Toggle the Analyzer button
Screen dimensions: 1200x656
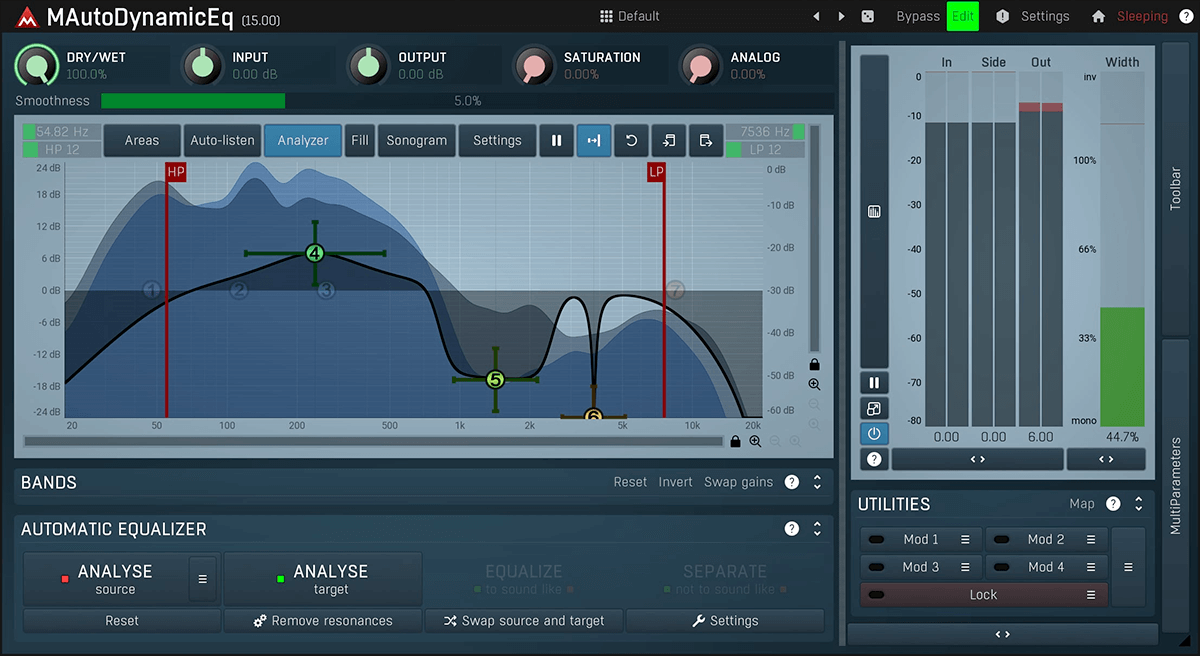coord(303,141)
